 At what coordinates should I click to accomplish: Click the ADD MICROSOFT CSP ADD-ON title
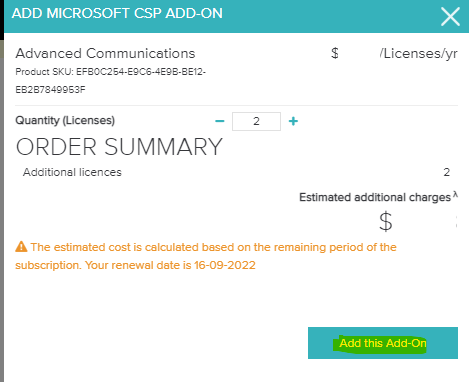tap(117, 14)
